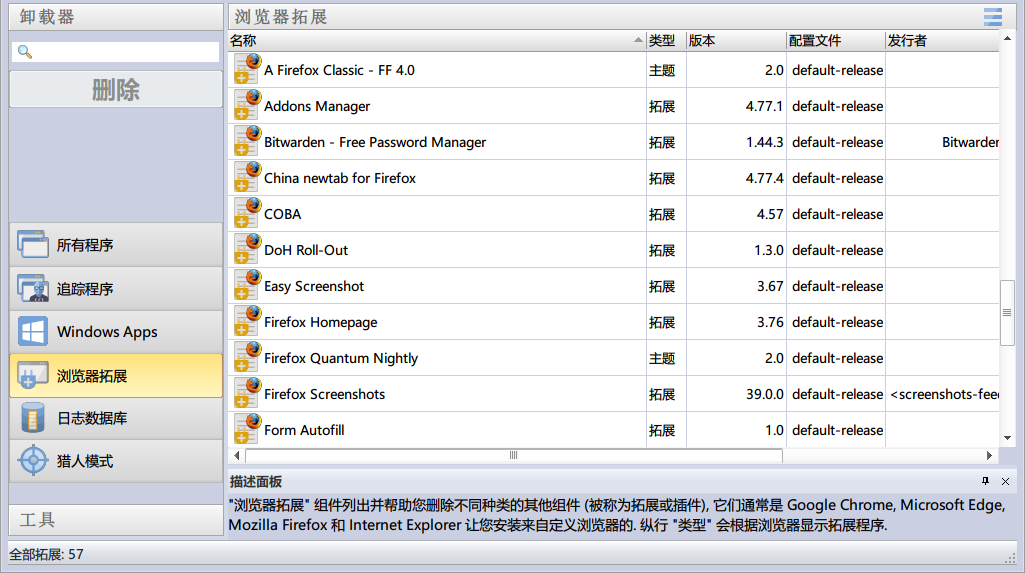
Task: Click the Logs Database (日志数据库) icon
Action: pos(33,418)
